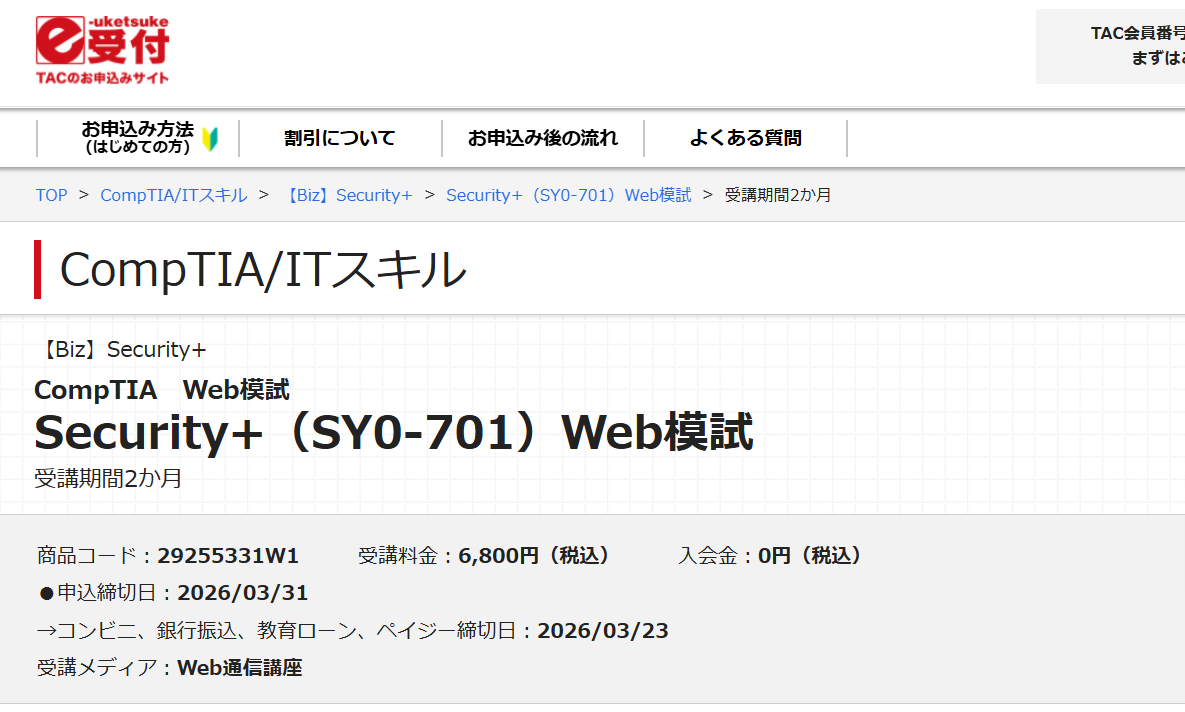Open お申込み方法 (はじめての方) menu
Screen dimensions: 1185x712
pos(138,138)
